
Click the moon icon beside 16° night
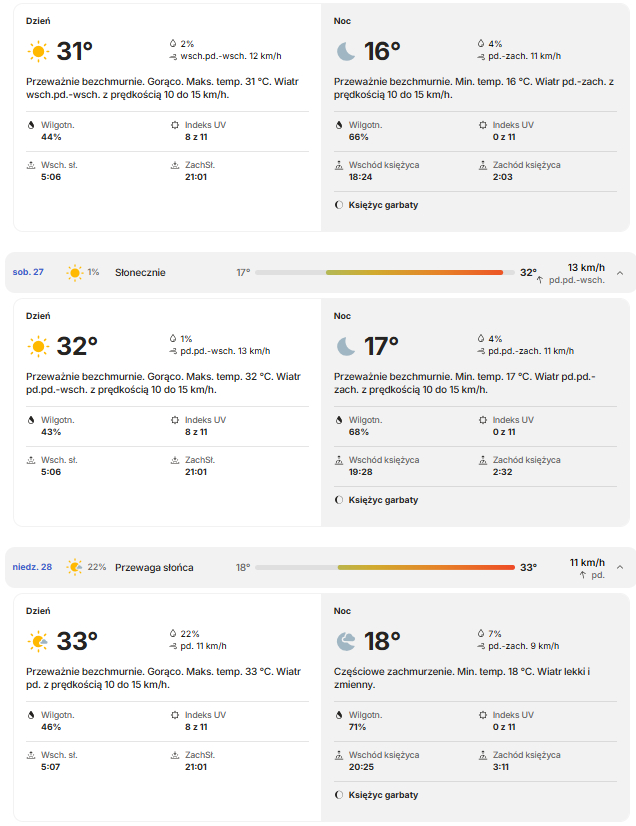click(346, 52)
